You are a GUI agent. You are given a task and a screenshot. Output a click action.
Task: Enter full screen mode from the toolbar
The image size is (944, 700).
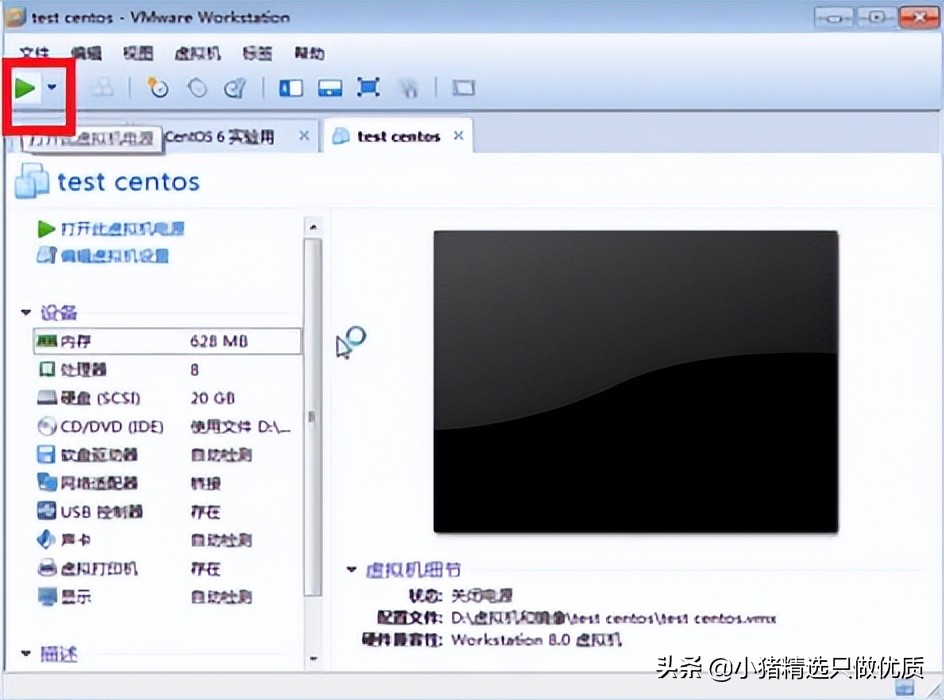(368, 87)
